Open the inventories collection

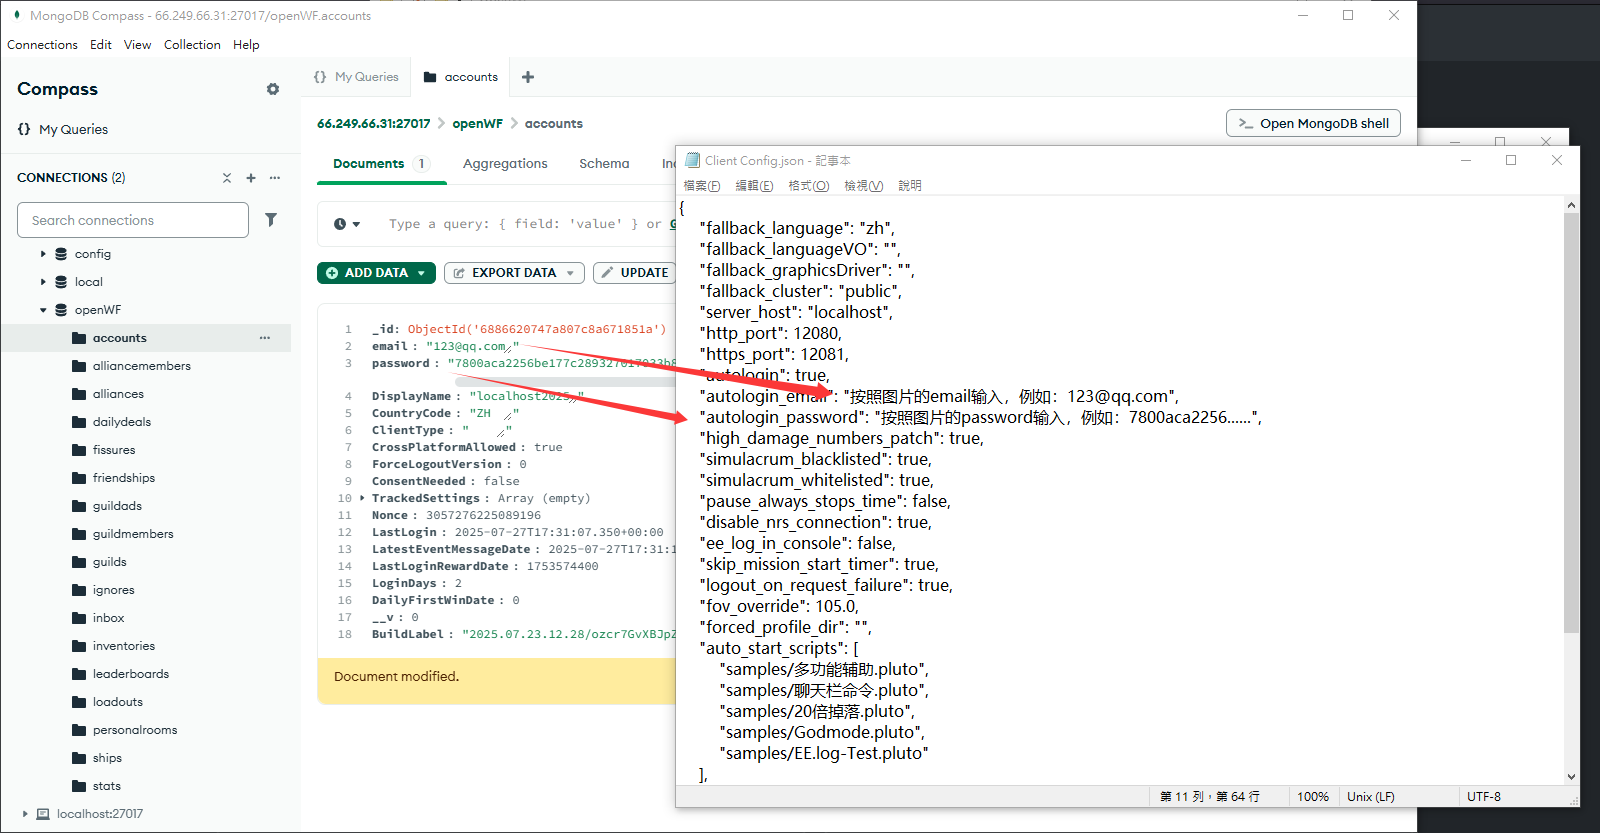click(x=124, y=646)
